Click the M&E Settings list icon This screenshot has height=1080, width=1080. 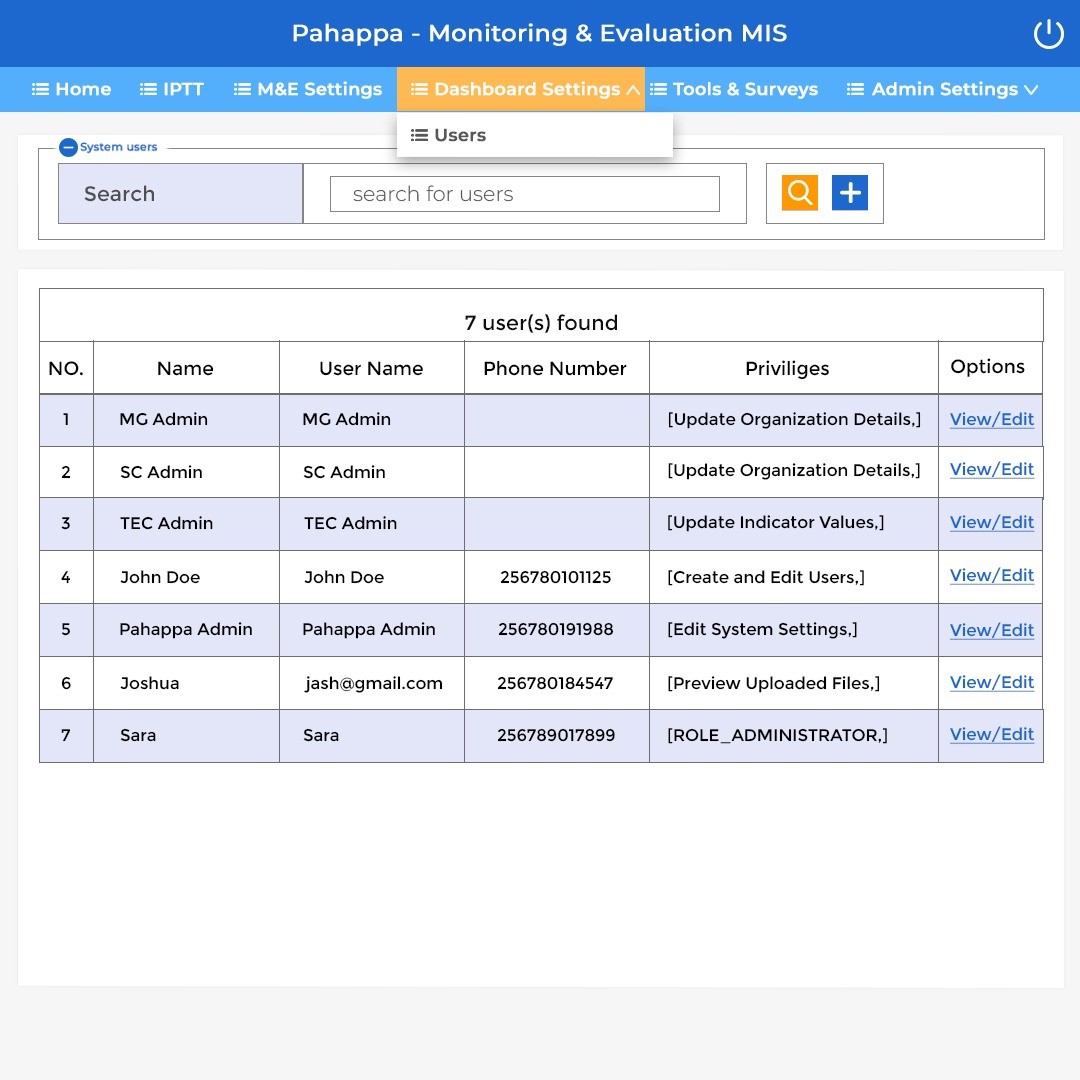(x=242, y=89)
